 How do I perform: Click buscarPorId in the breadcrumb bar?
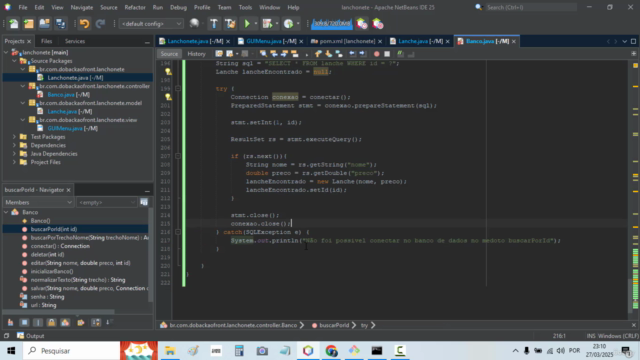pos(334,325)
